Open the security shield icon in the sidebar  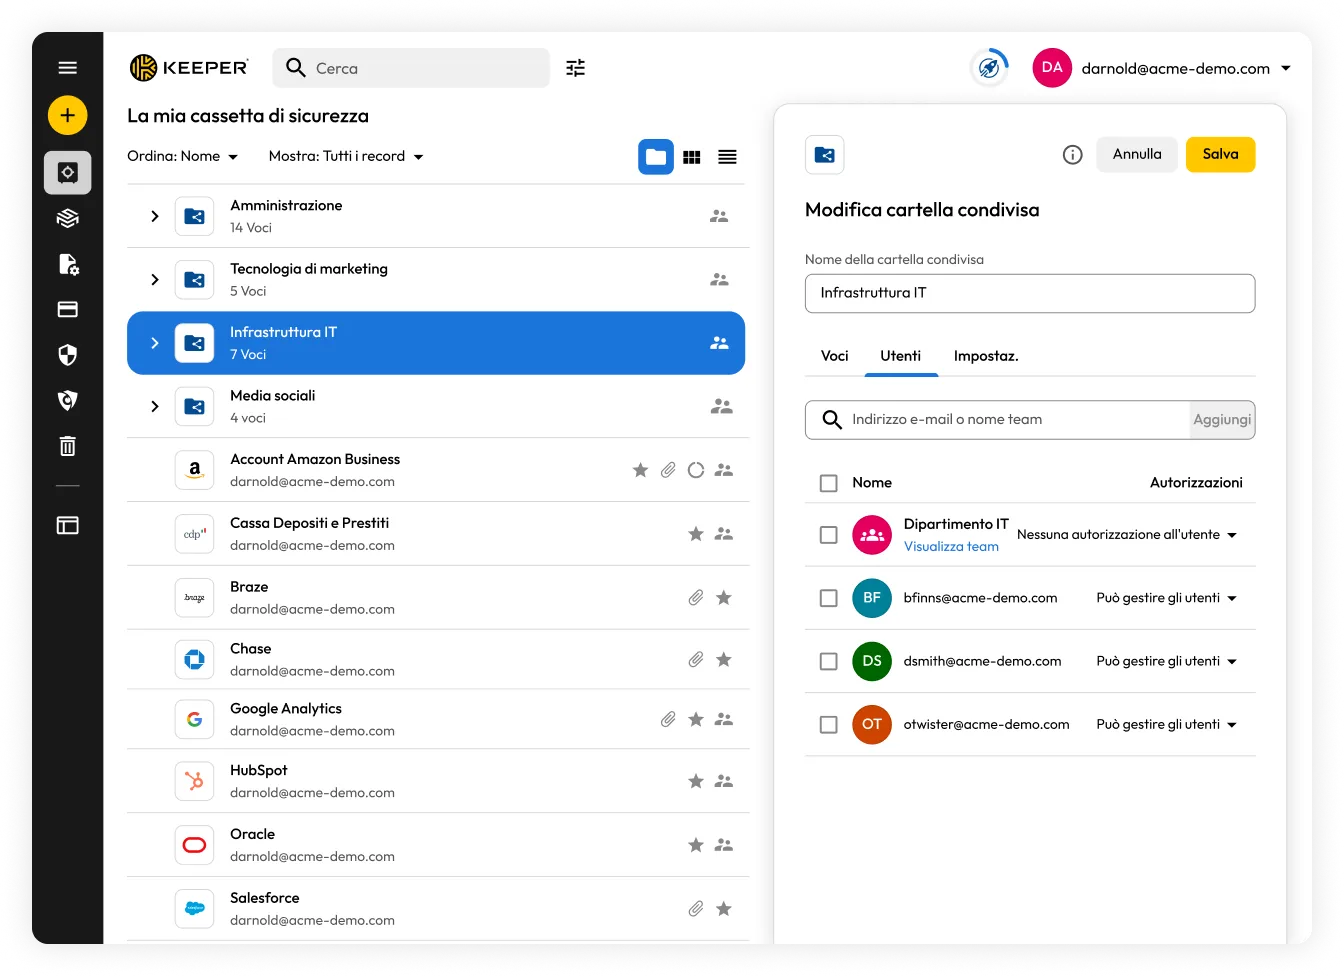[67, 355]
